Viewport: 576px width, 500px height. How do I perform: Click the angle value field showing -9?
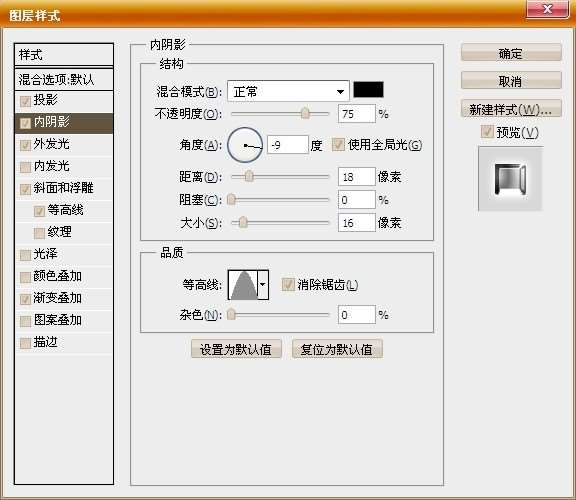point(288,145)
